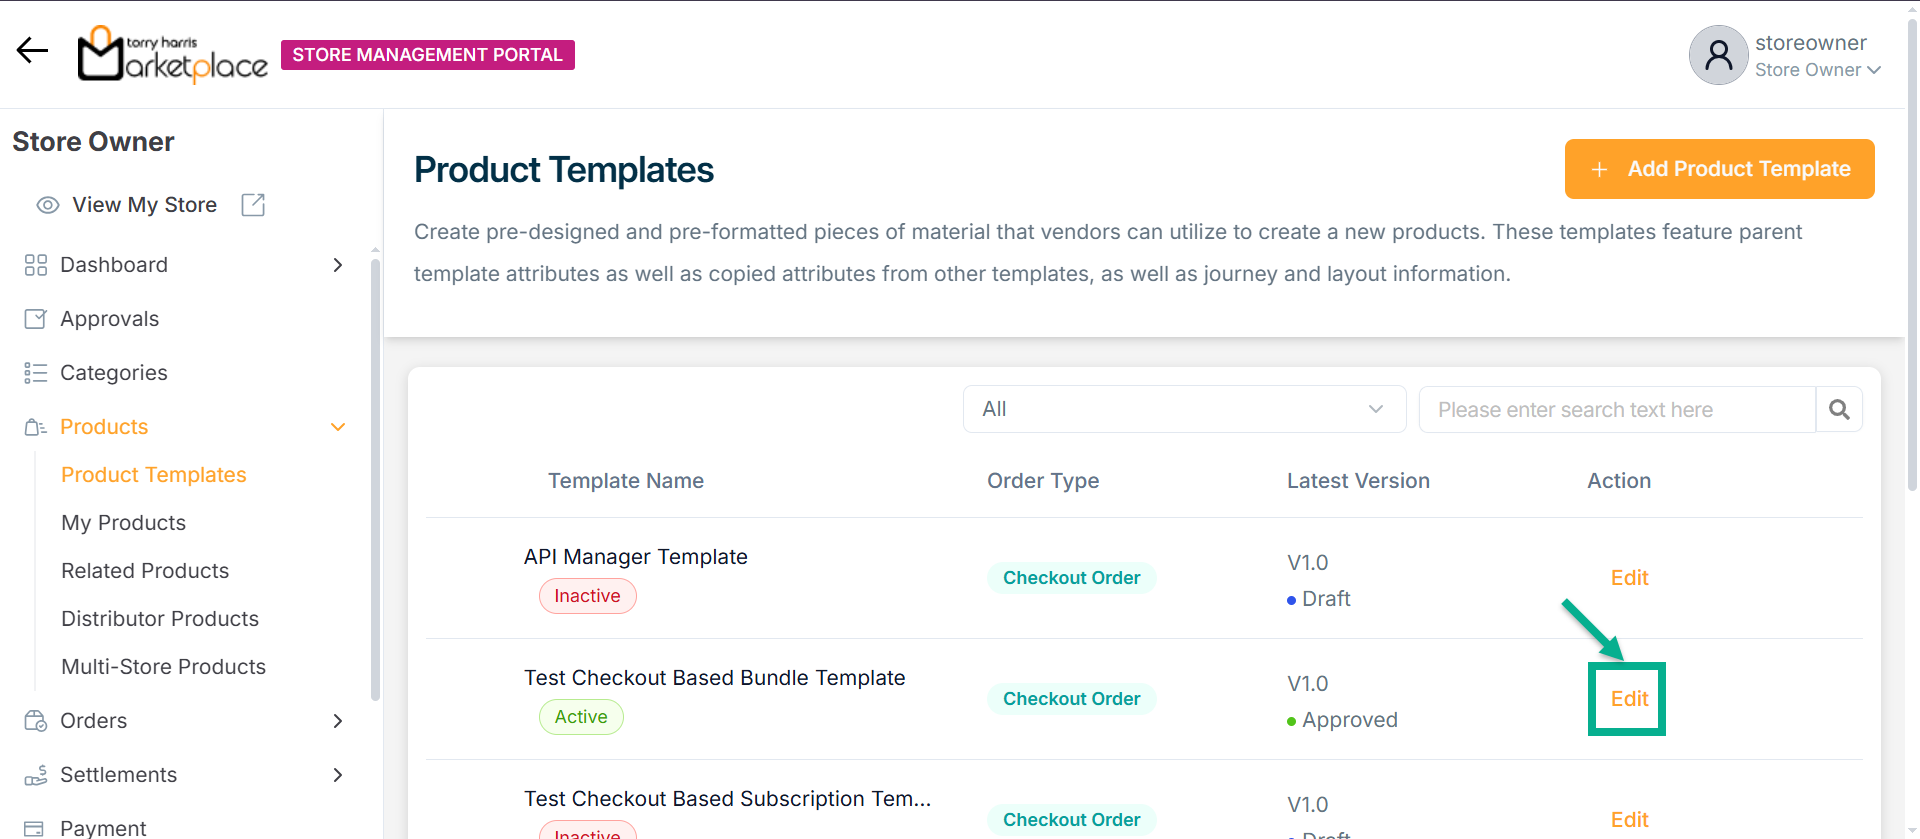Click the back arrow icon
The height and width of the screenshot is (839, 1920).
(x=32, y=50)
